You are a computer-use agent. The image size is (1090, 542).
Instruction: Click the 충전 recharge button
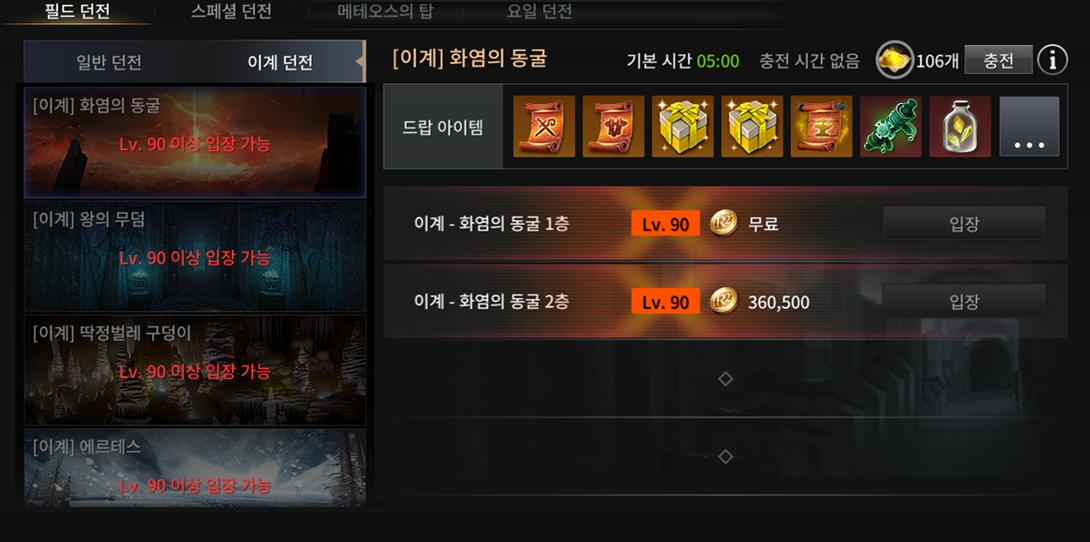click(998, 60)
